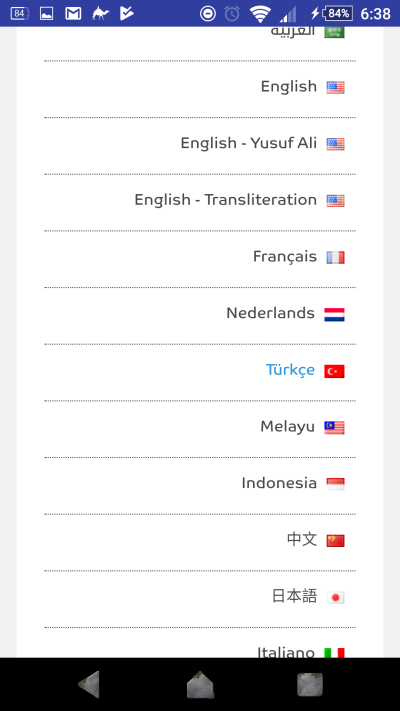400x711 pixels.
Task: Pick Melayu language entry
Action: (x=200, y=429)
